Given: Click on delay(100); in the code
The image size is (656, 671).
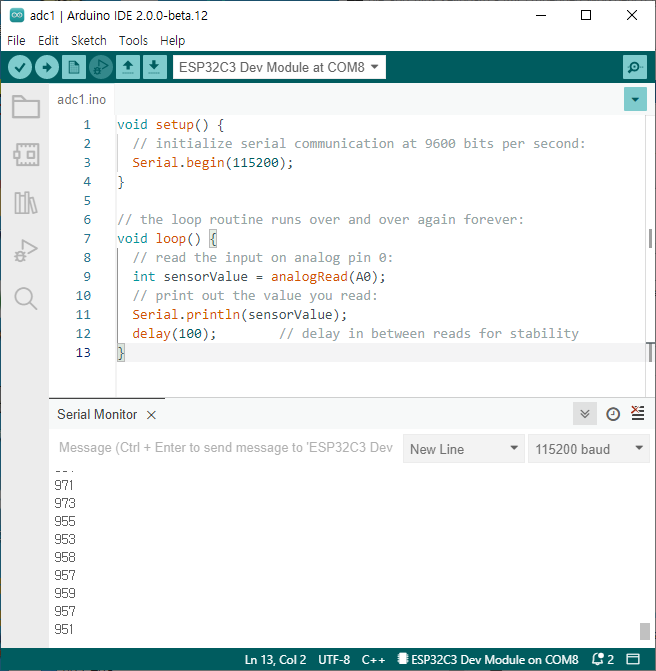Looking at the screenshot, I should 174,333.
